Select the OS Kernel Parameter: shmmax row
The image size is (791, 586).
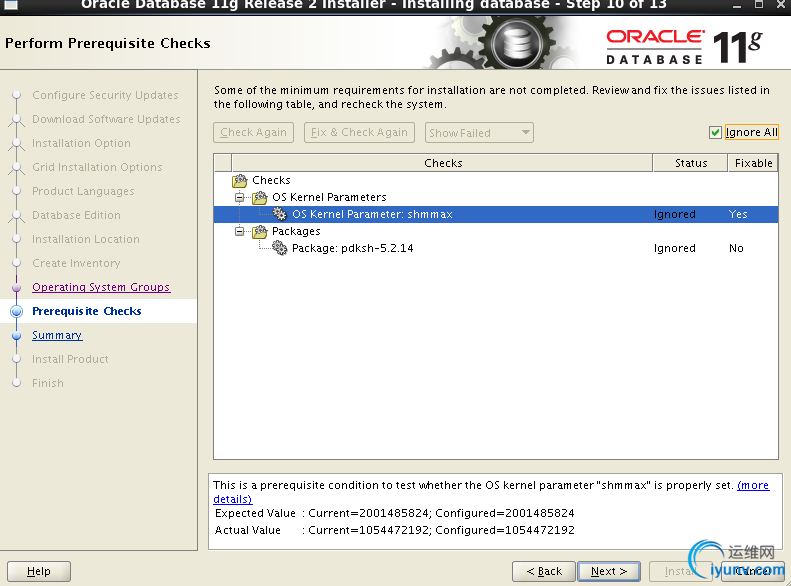(x=495, y=214)
